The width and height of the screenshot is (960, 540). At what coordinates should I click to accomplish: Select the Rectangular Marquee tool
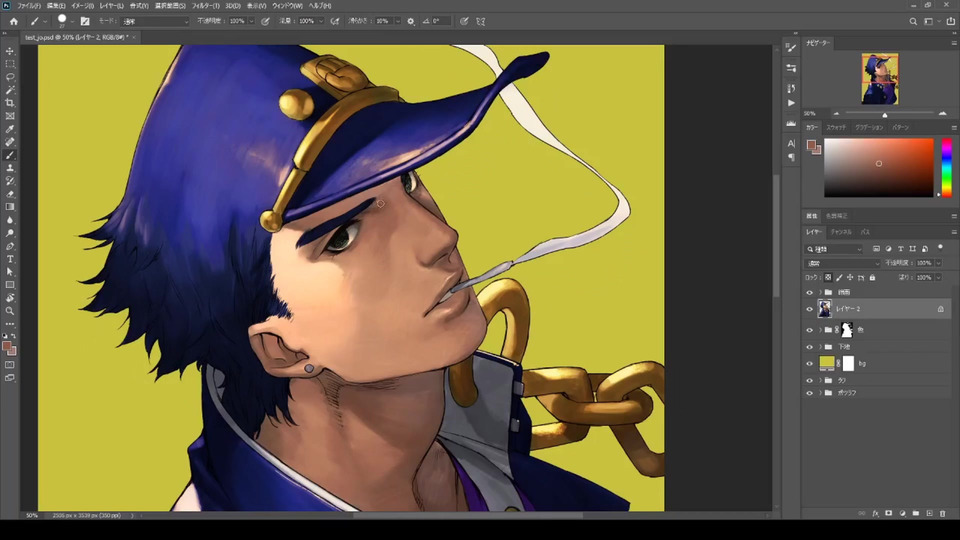10,64
